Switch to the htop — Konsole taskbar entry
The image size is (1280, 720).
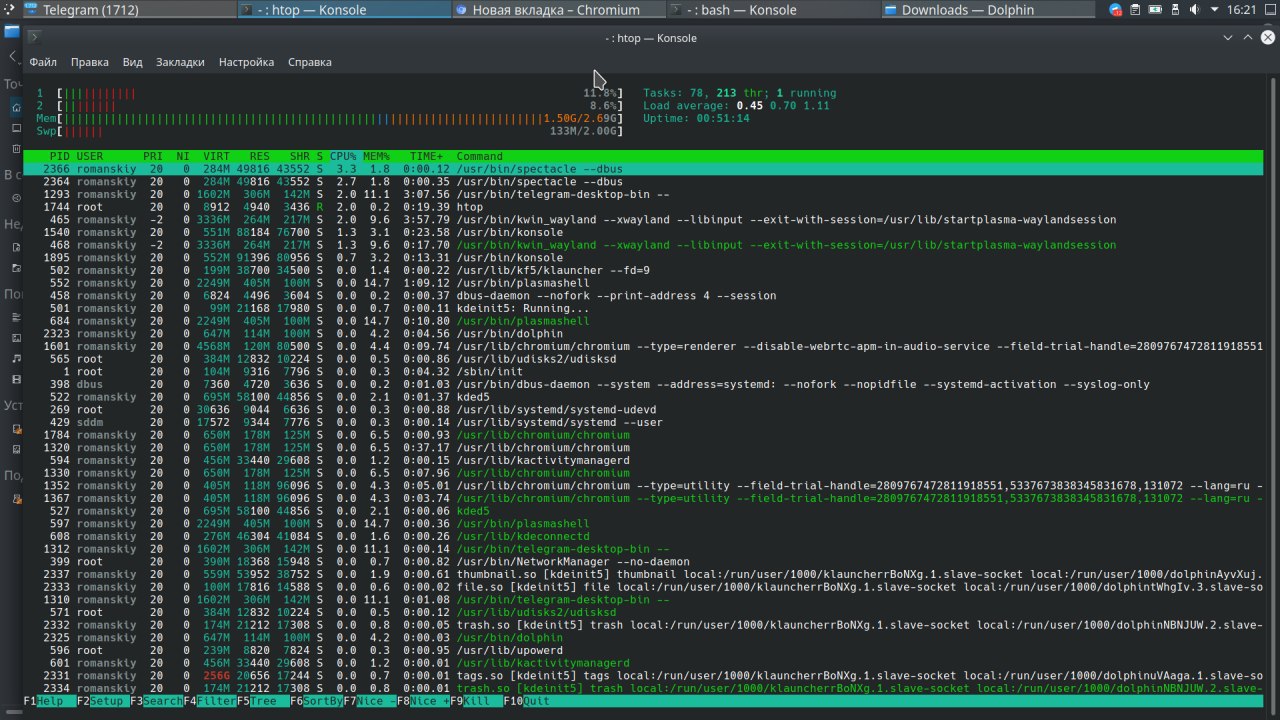(x=344, y=10)
